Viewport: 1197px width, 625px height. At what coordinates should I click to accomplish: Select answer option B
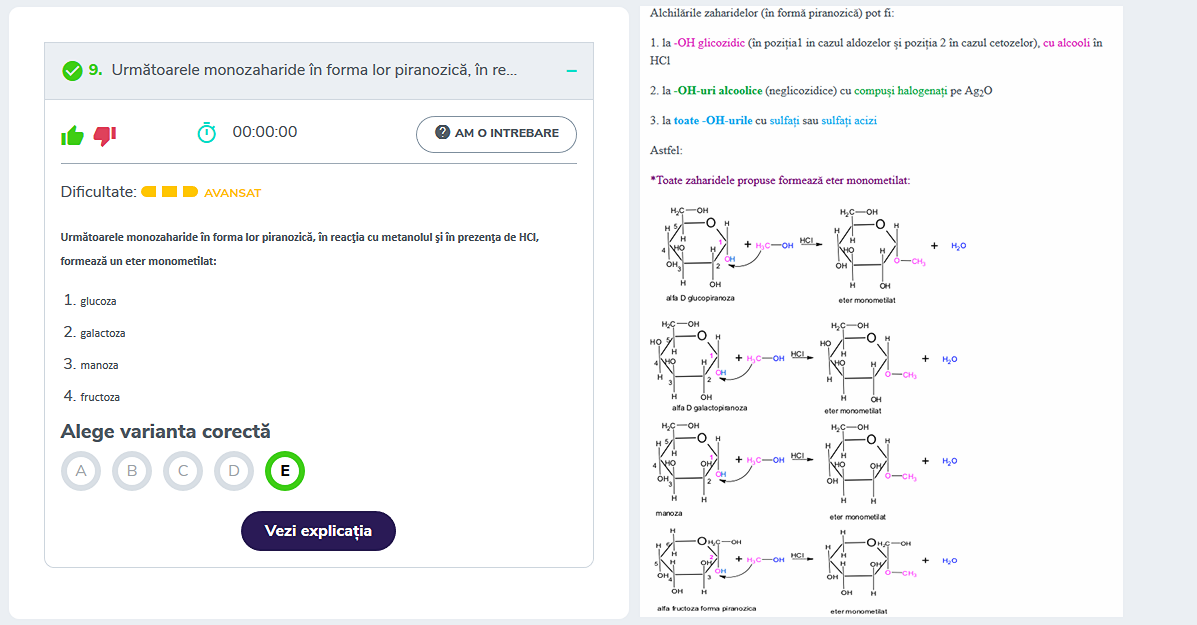point(132,471)
